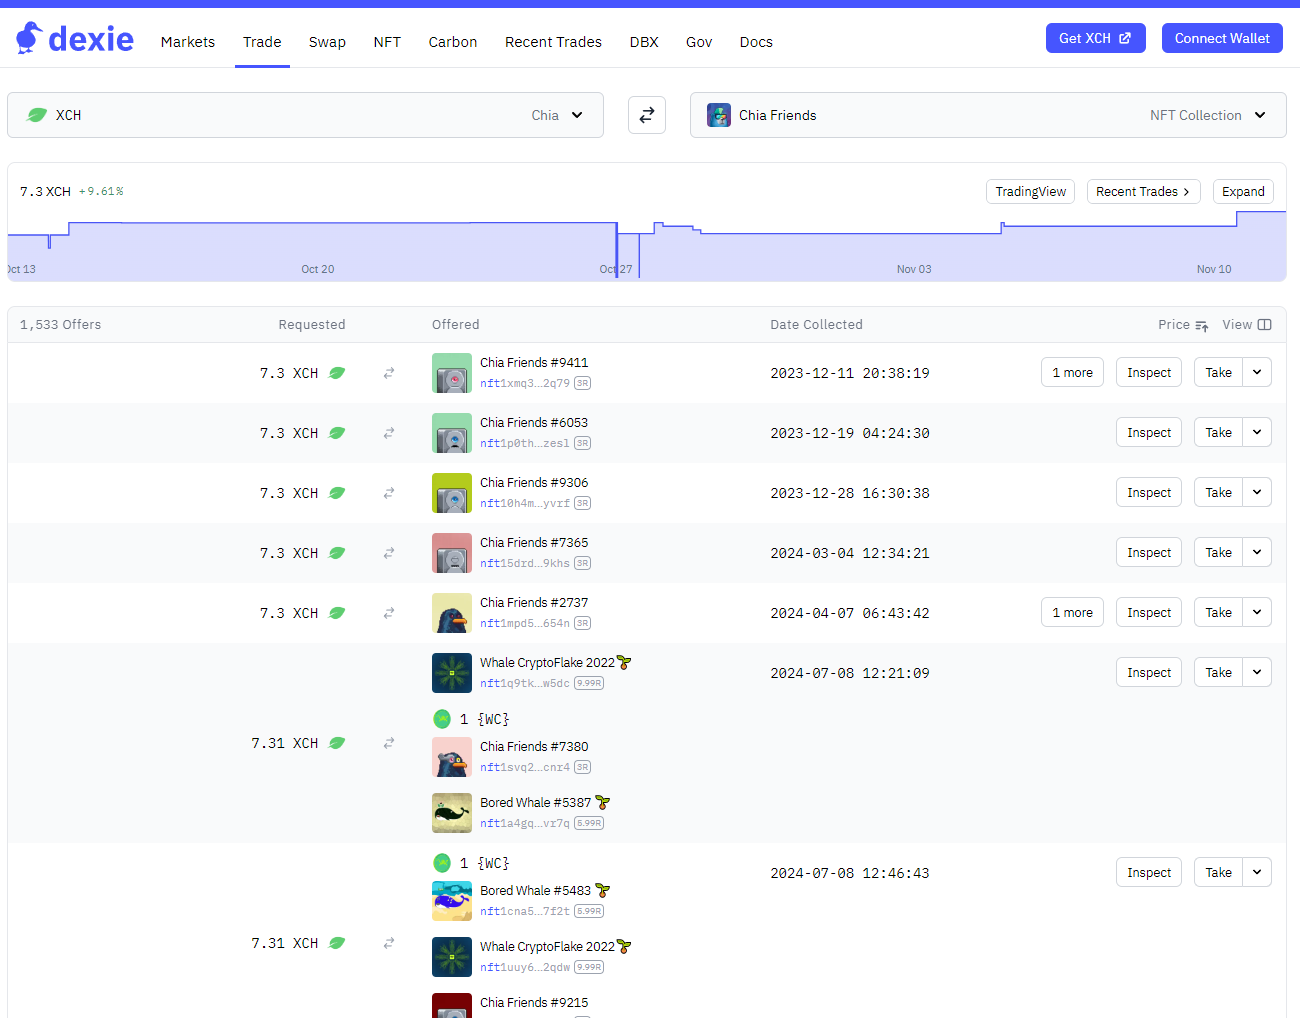The width and height of the screenshot is (1300, 1018).
Task: Open the Chia Friends #9306 thumbnail
Action: [452, 493]
